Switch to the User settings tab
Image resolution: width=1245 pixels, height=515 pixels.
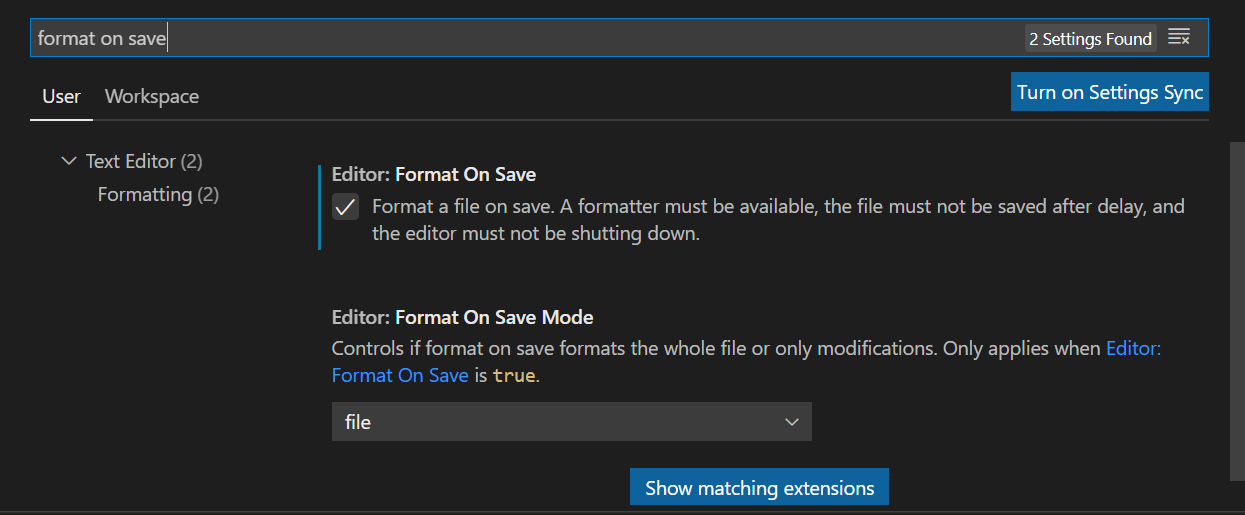pyautogui.click(x=61, y=96)
